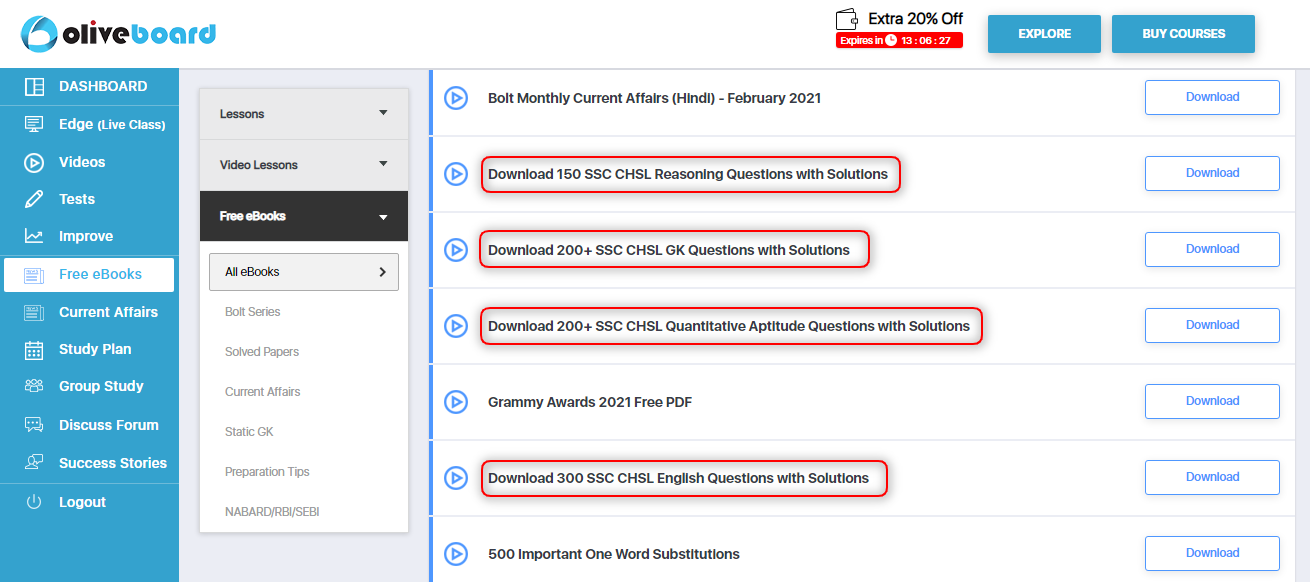This screenshot has width=1310, height=582.
Task: Open Edge Live Class icon
Action: 34,124
